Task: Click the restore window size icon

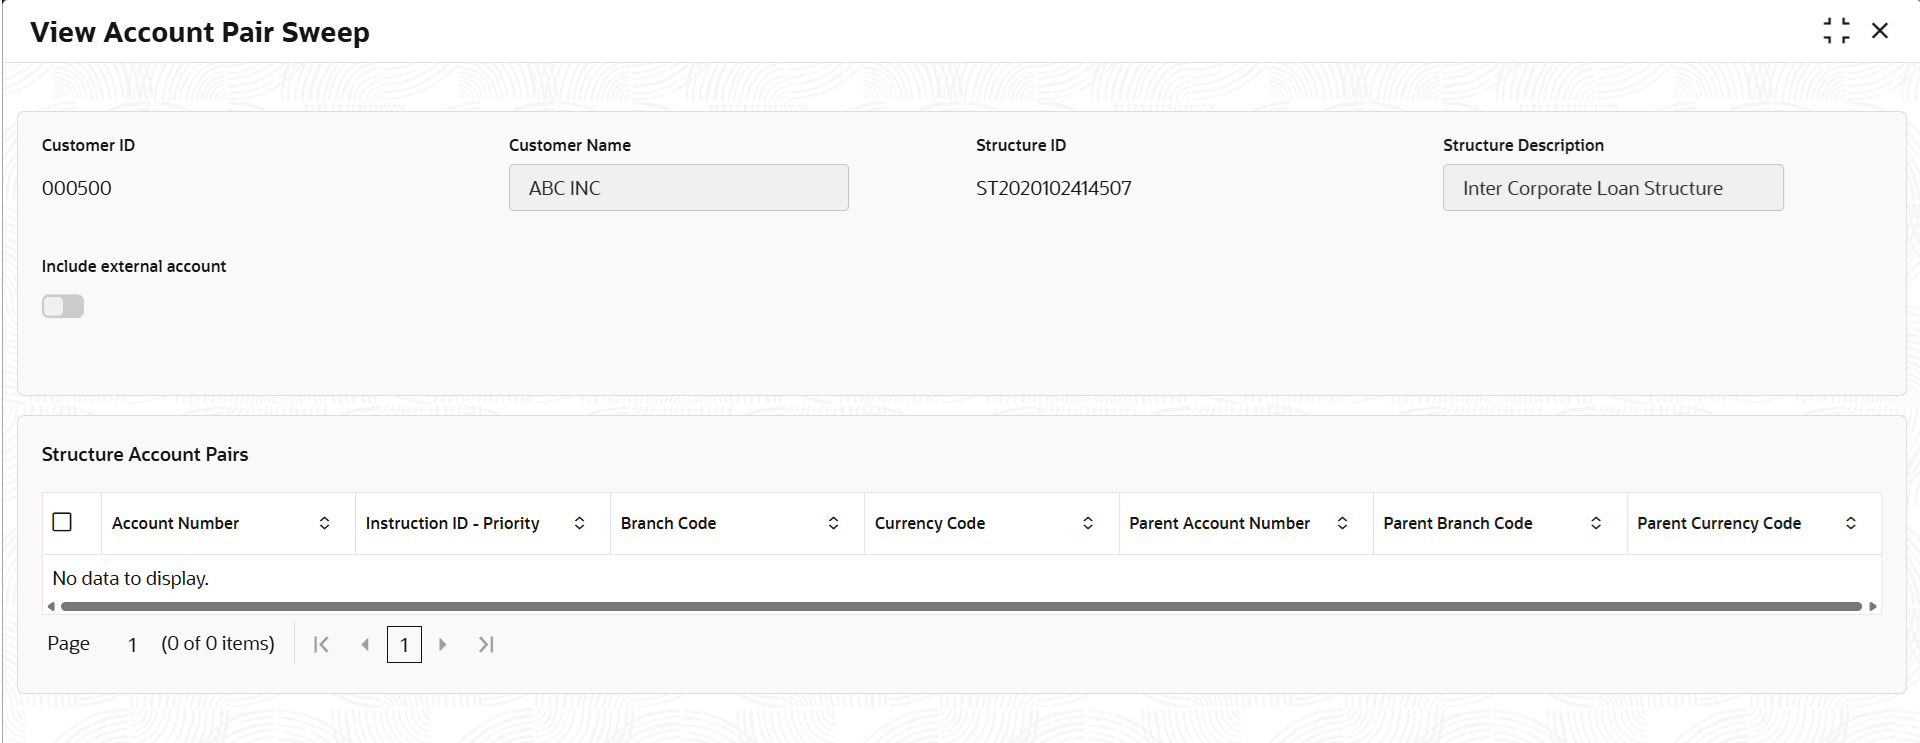Action: 1836,30
